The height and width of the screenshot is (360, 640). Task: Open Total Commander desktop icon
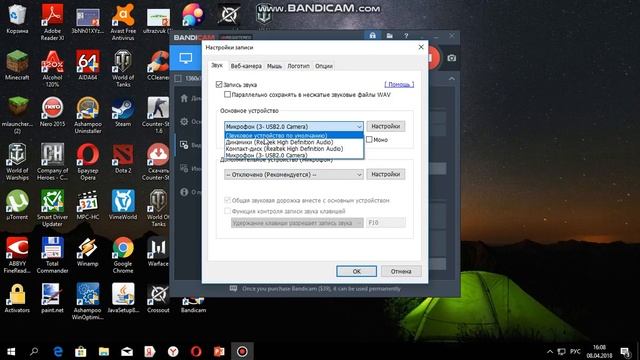coord(52,255)
